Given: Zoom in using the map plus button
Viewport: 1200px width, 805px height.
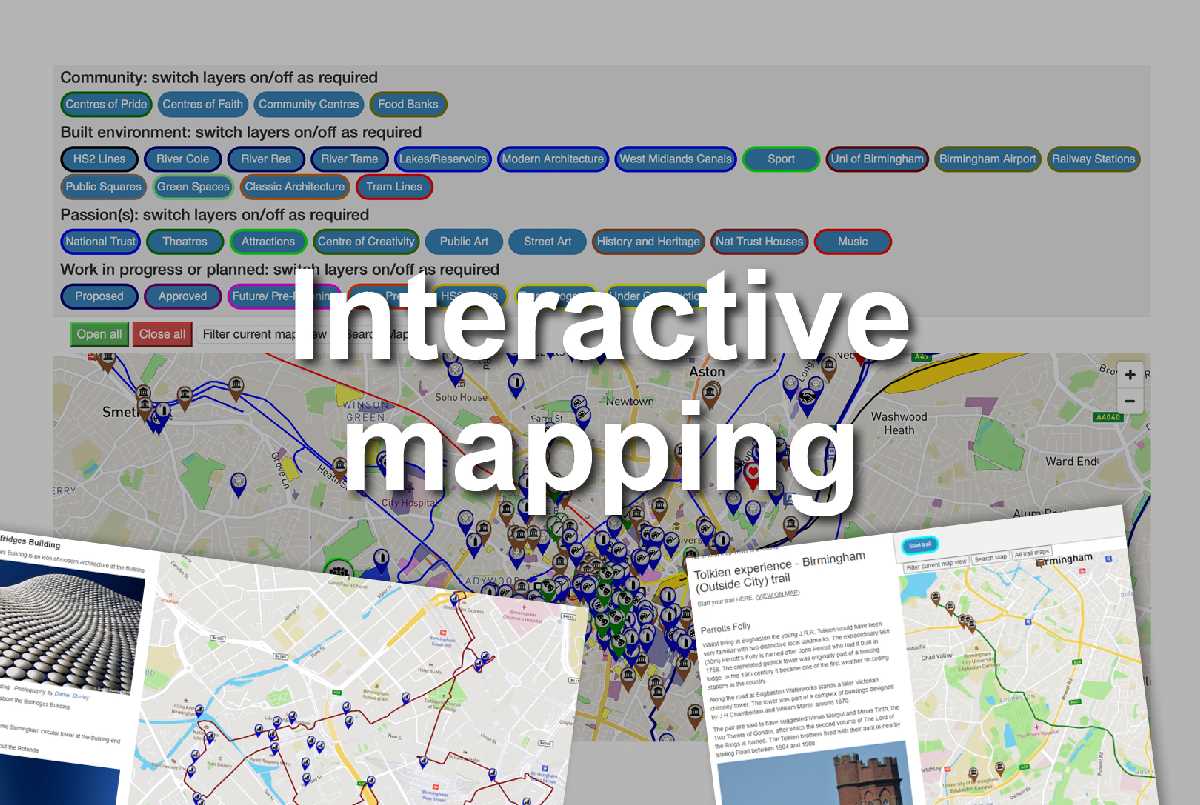Looking at the screenshot, I should pos(1130,375).
